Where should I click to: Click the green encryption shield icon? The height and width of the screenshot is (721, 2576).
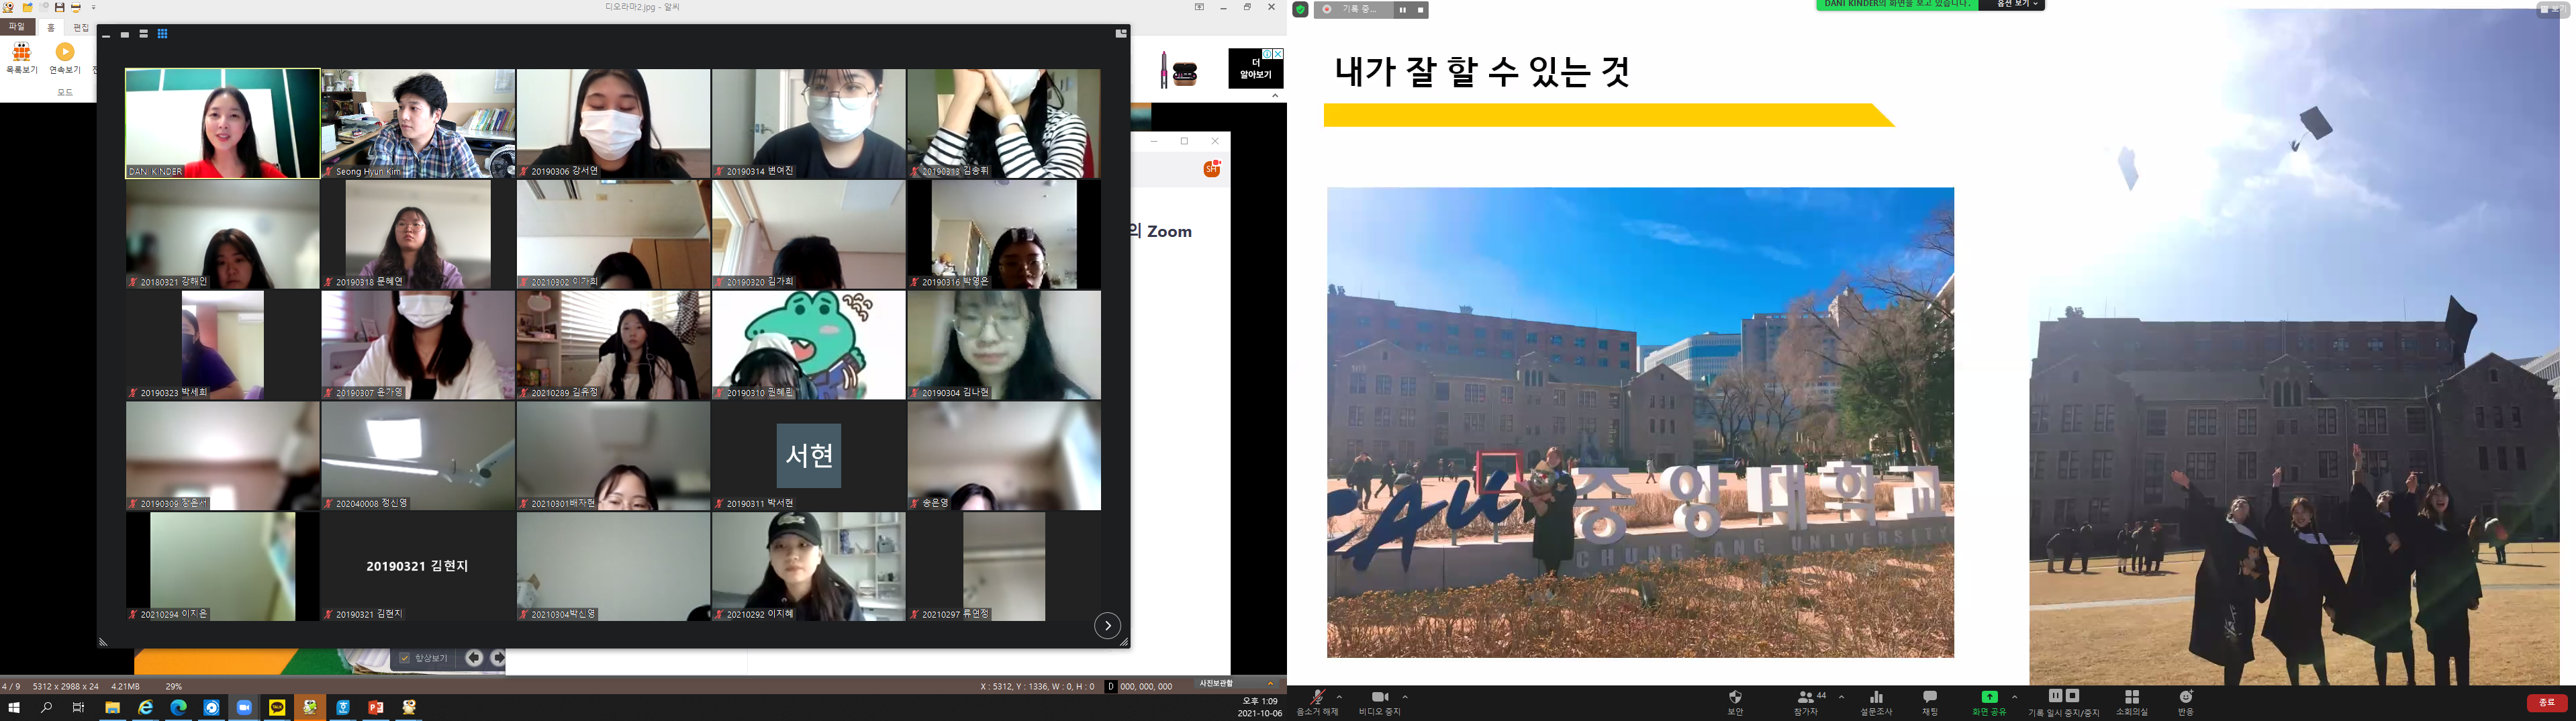pyautogui.click(x=1300, y=10)
